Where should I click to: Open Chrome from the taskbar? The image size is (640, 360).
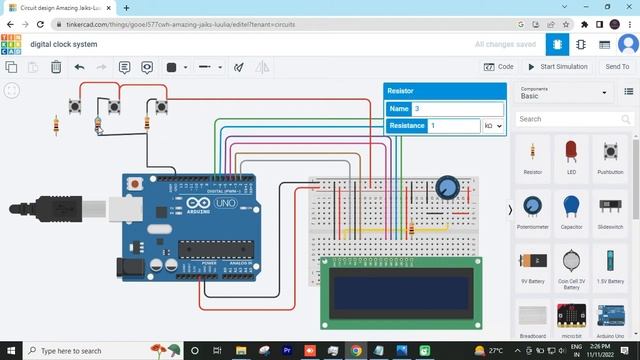coord(356,351)
